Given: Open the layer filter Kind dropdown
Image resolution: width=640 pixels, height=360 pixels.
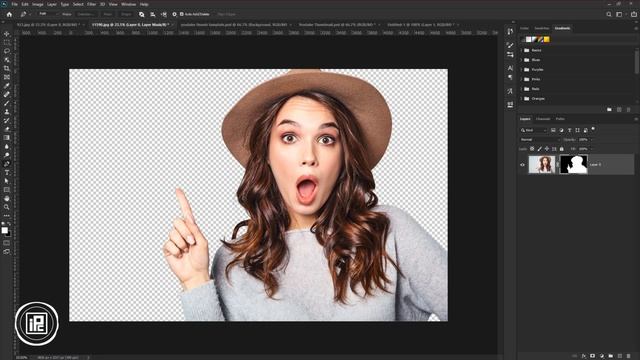Looking at the screenshot, I should click(x=533, y=130).
